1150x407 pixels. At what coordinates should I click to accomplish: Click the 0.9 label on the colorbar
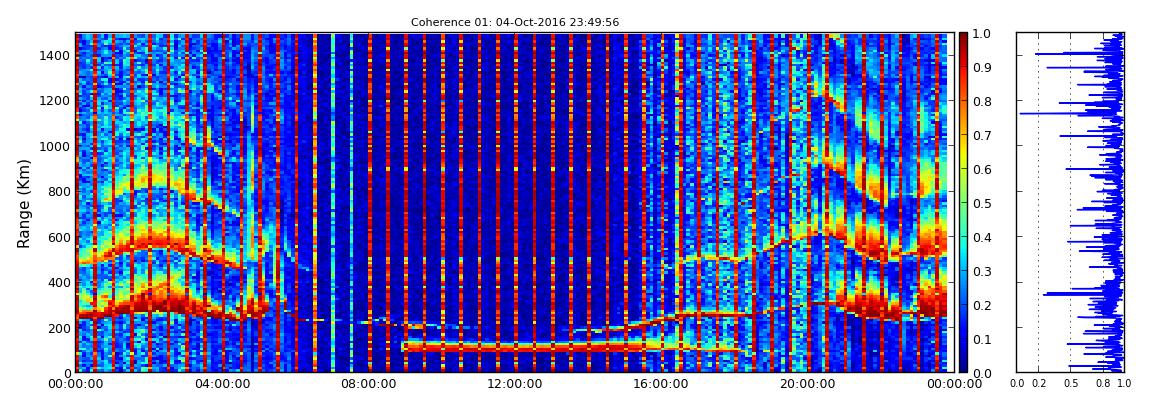982,67
